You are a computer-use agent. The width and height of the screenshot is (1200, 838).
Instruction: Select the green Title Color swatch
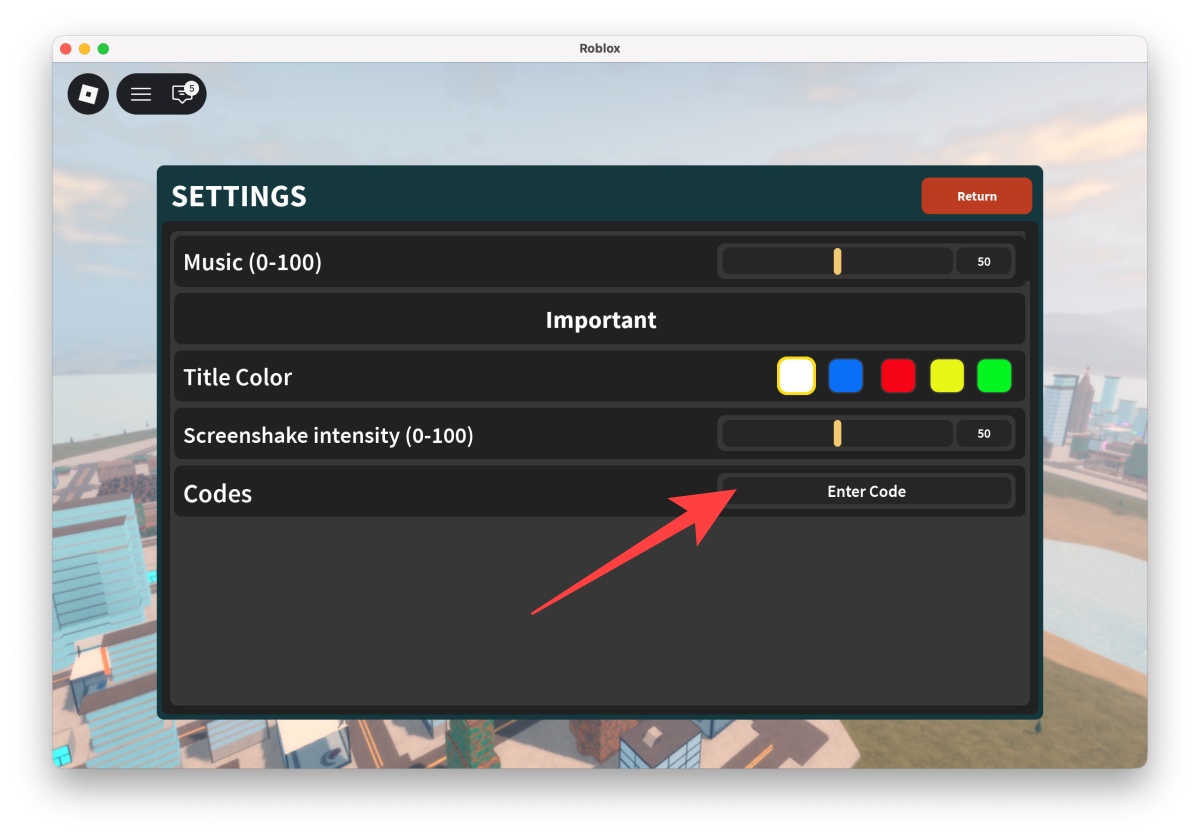[994, 376]
